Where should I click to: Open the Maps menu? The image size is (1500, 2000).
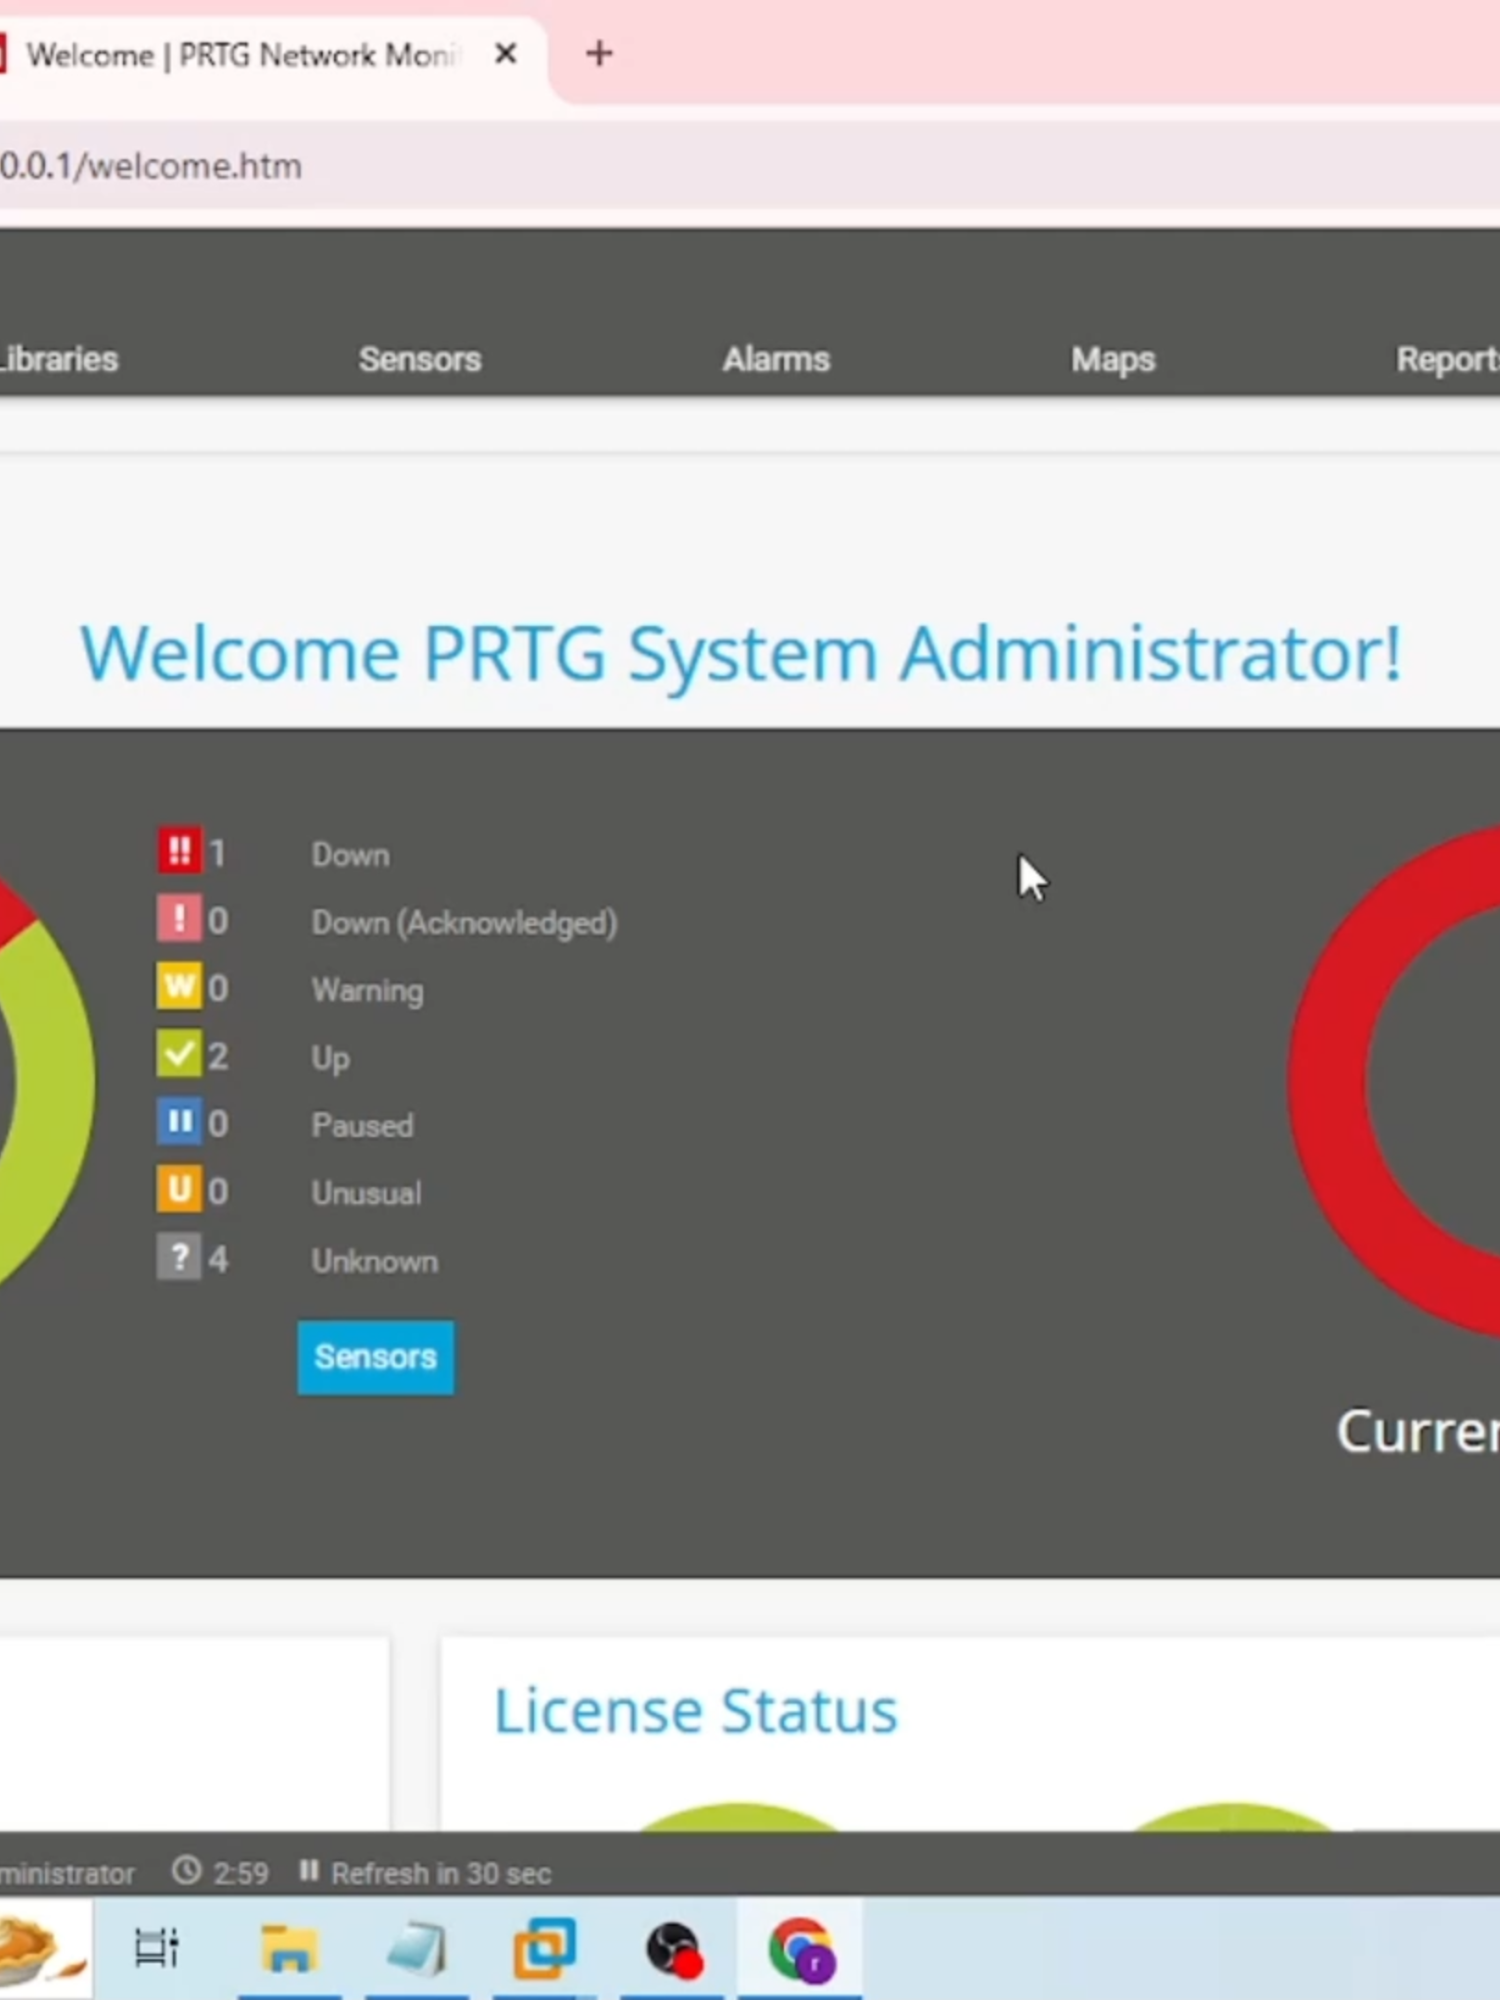[x=1113, y=360]
